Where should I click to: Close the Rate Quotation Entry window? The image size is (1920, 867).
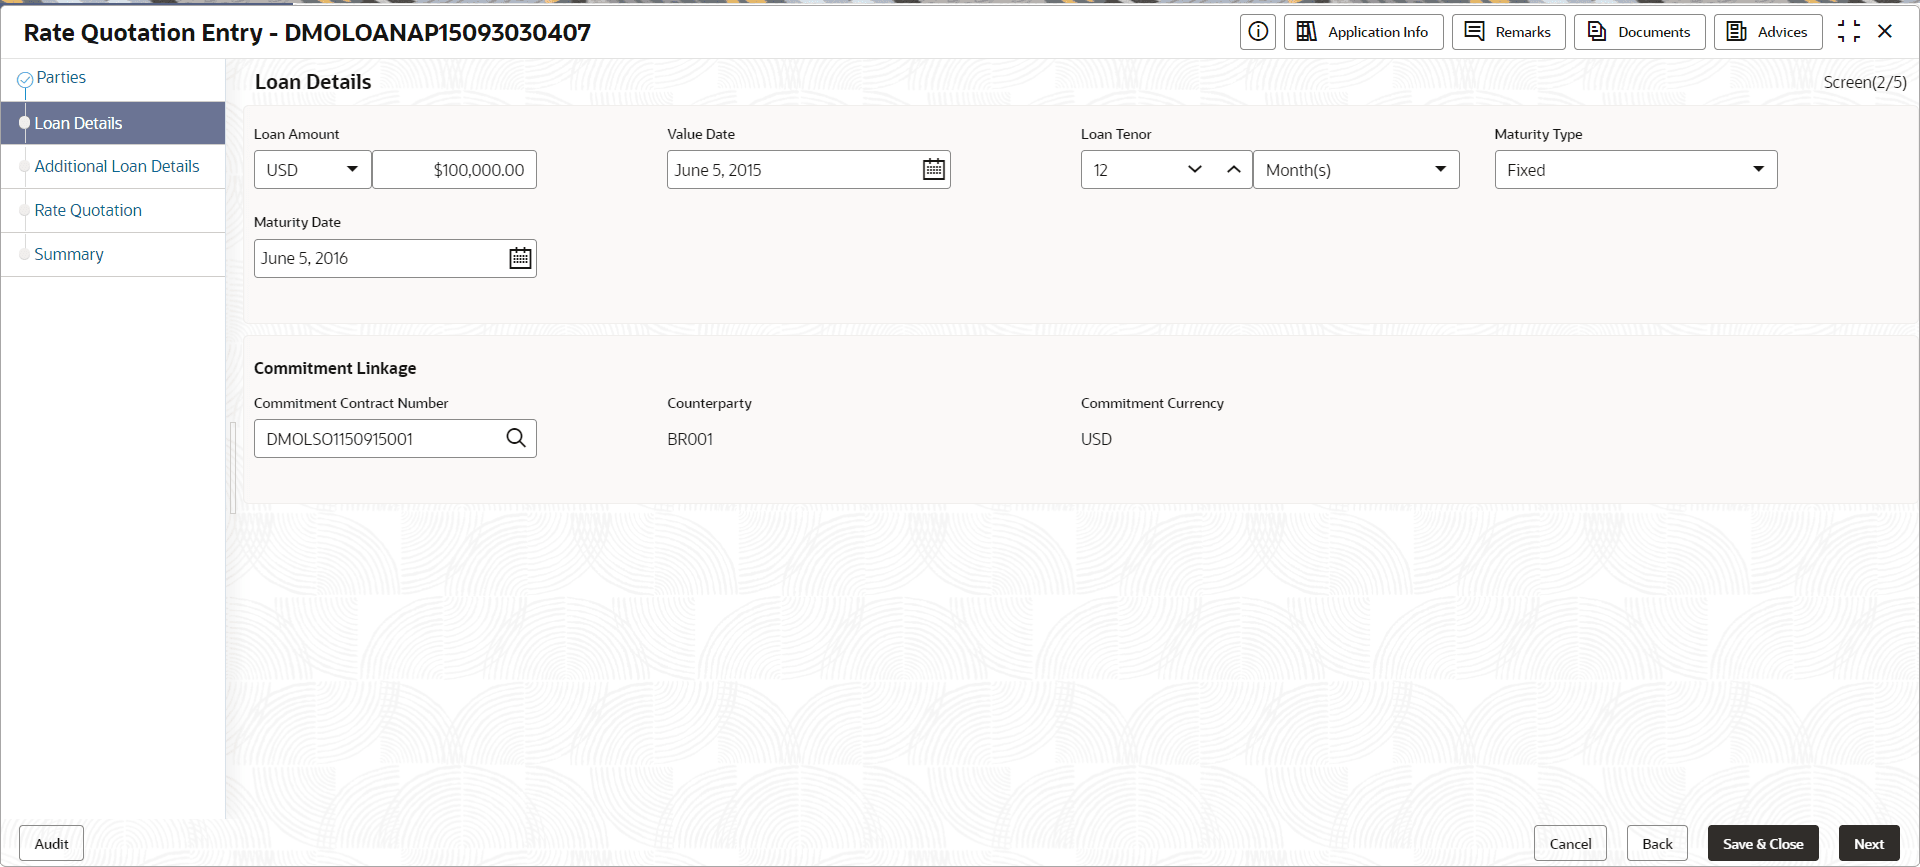point(1885,32)
